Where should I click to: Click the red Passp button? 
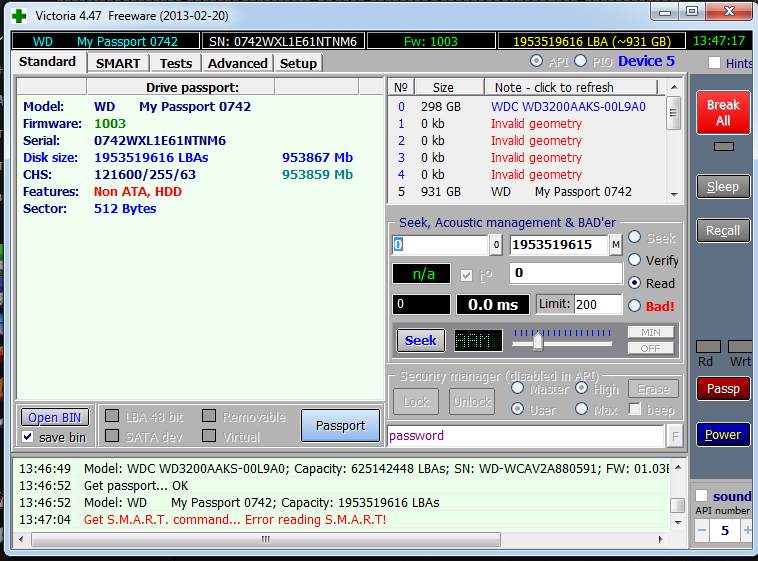point(722,389)
